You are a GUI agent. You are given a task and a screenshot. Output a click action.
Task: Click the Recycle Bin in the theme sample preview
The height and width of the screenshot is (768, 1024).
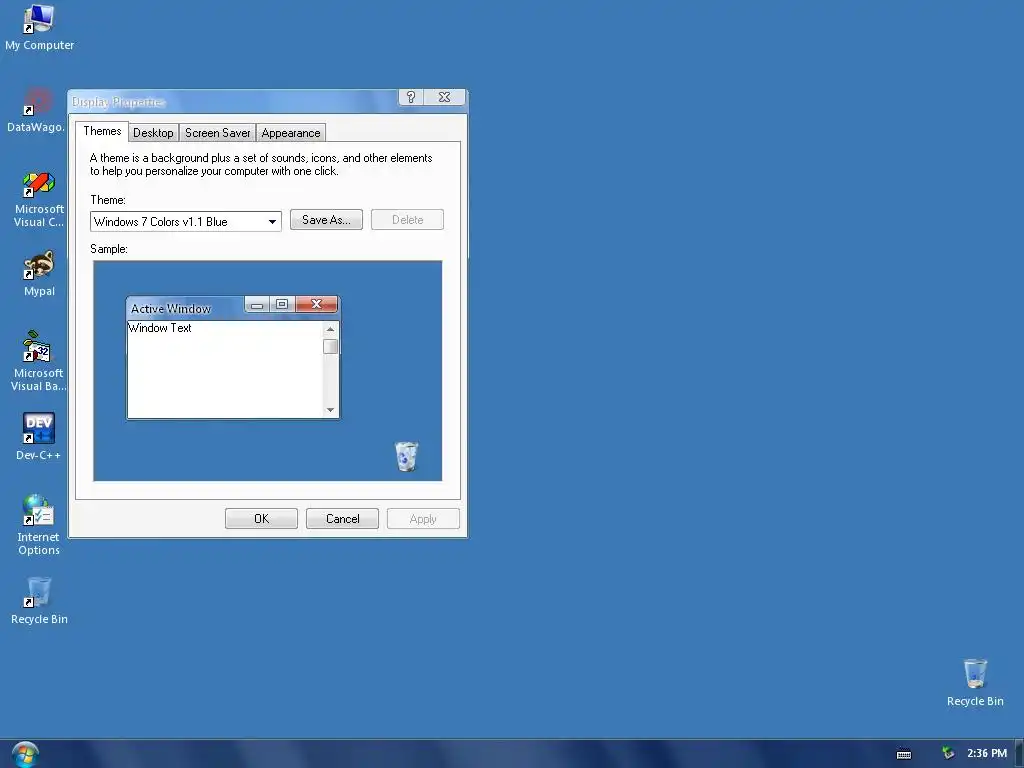pyautogui.click(x=406, y=456)
